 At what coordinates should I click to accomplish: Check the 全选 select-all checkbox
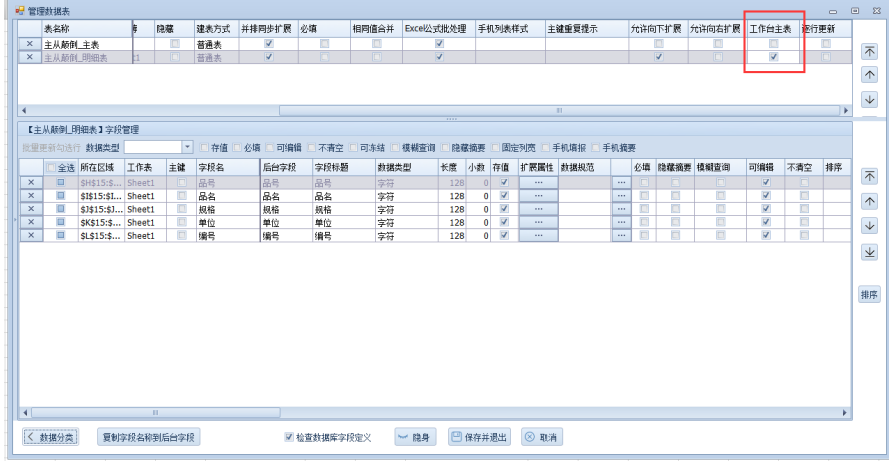tap(52, 168)
